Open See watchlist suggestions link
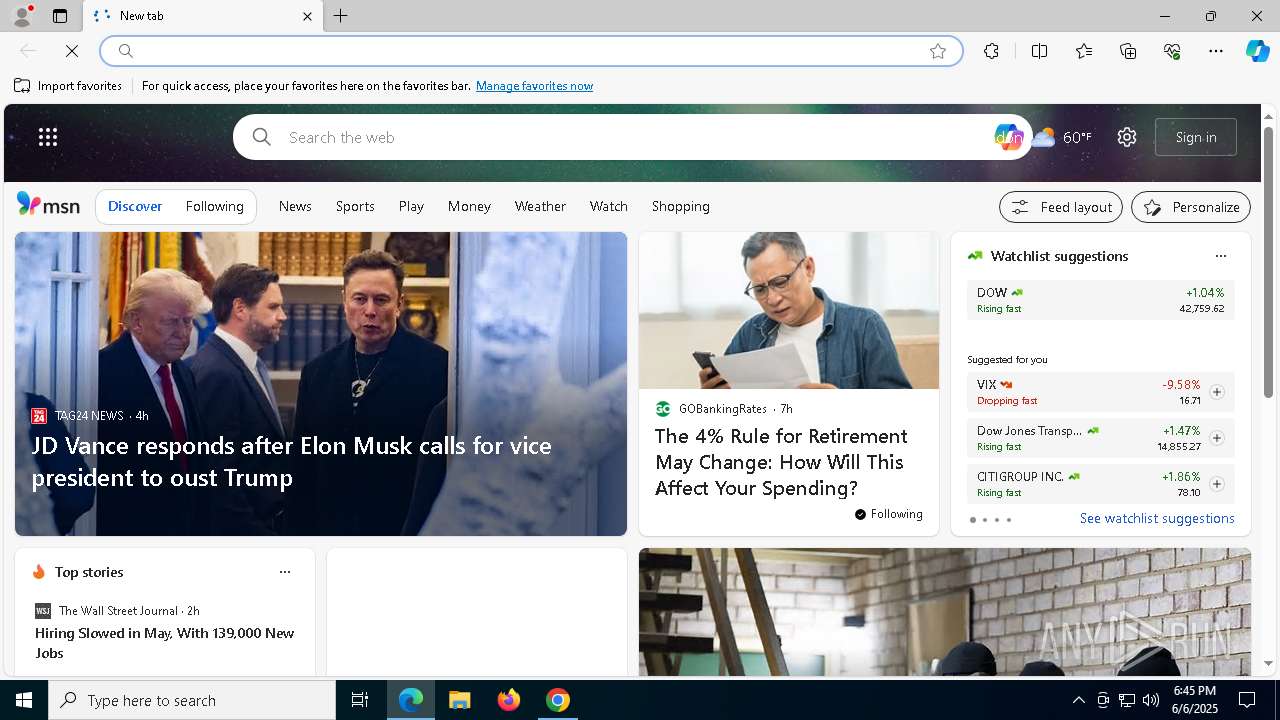The height and width of the screenshot is (720, 1280). click(1157, 518)
